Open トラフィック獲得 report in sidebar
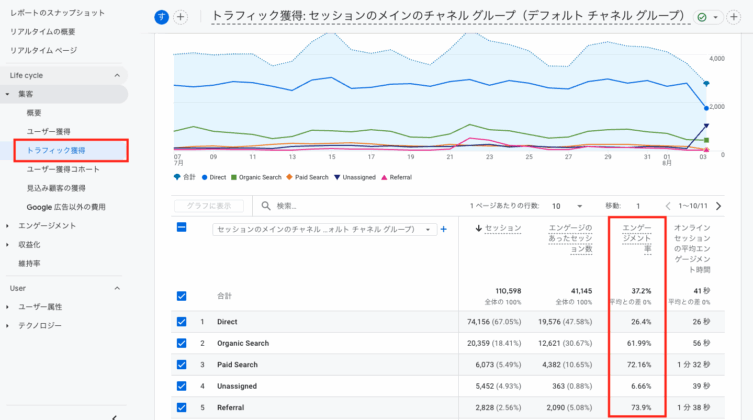Screen dimensions: 753x420 (56, 150)
